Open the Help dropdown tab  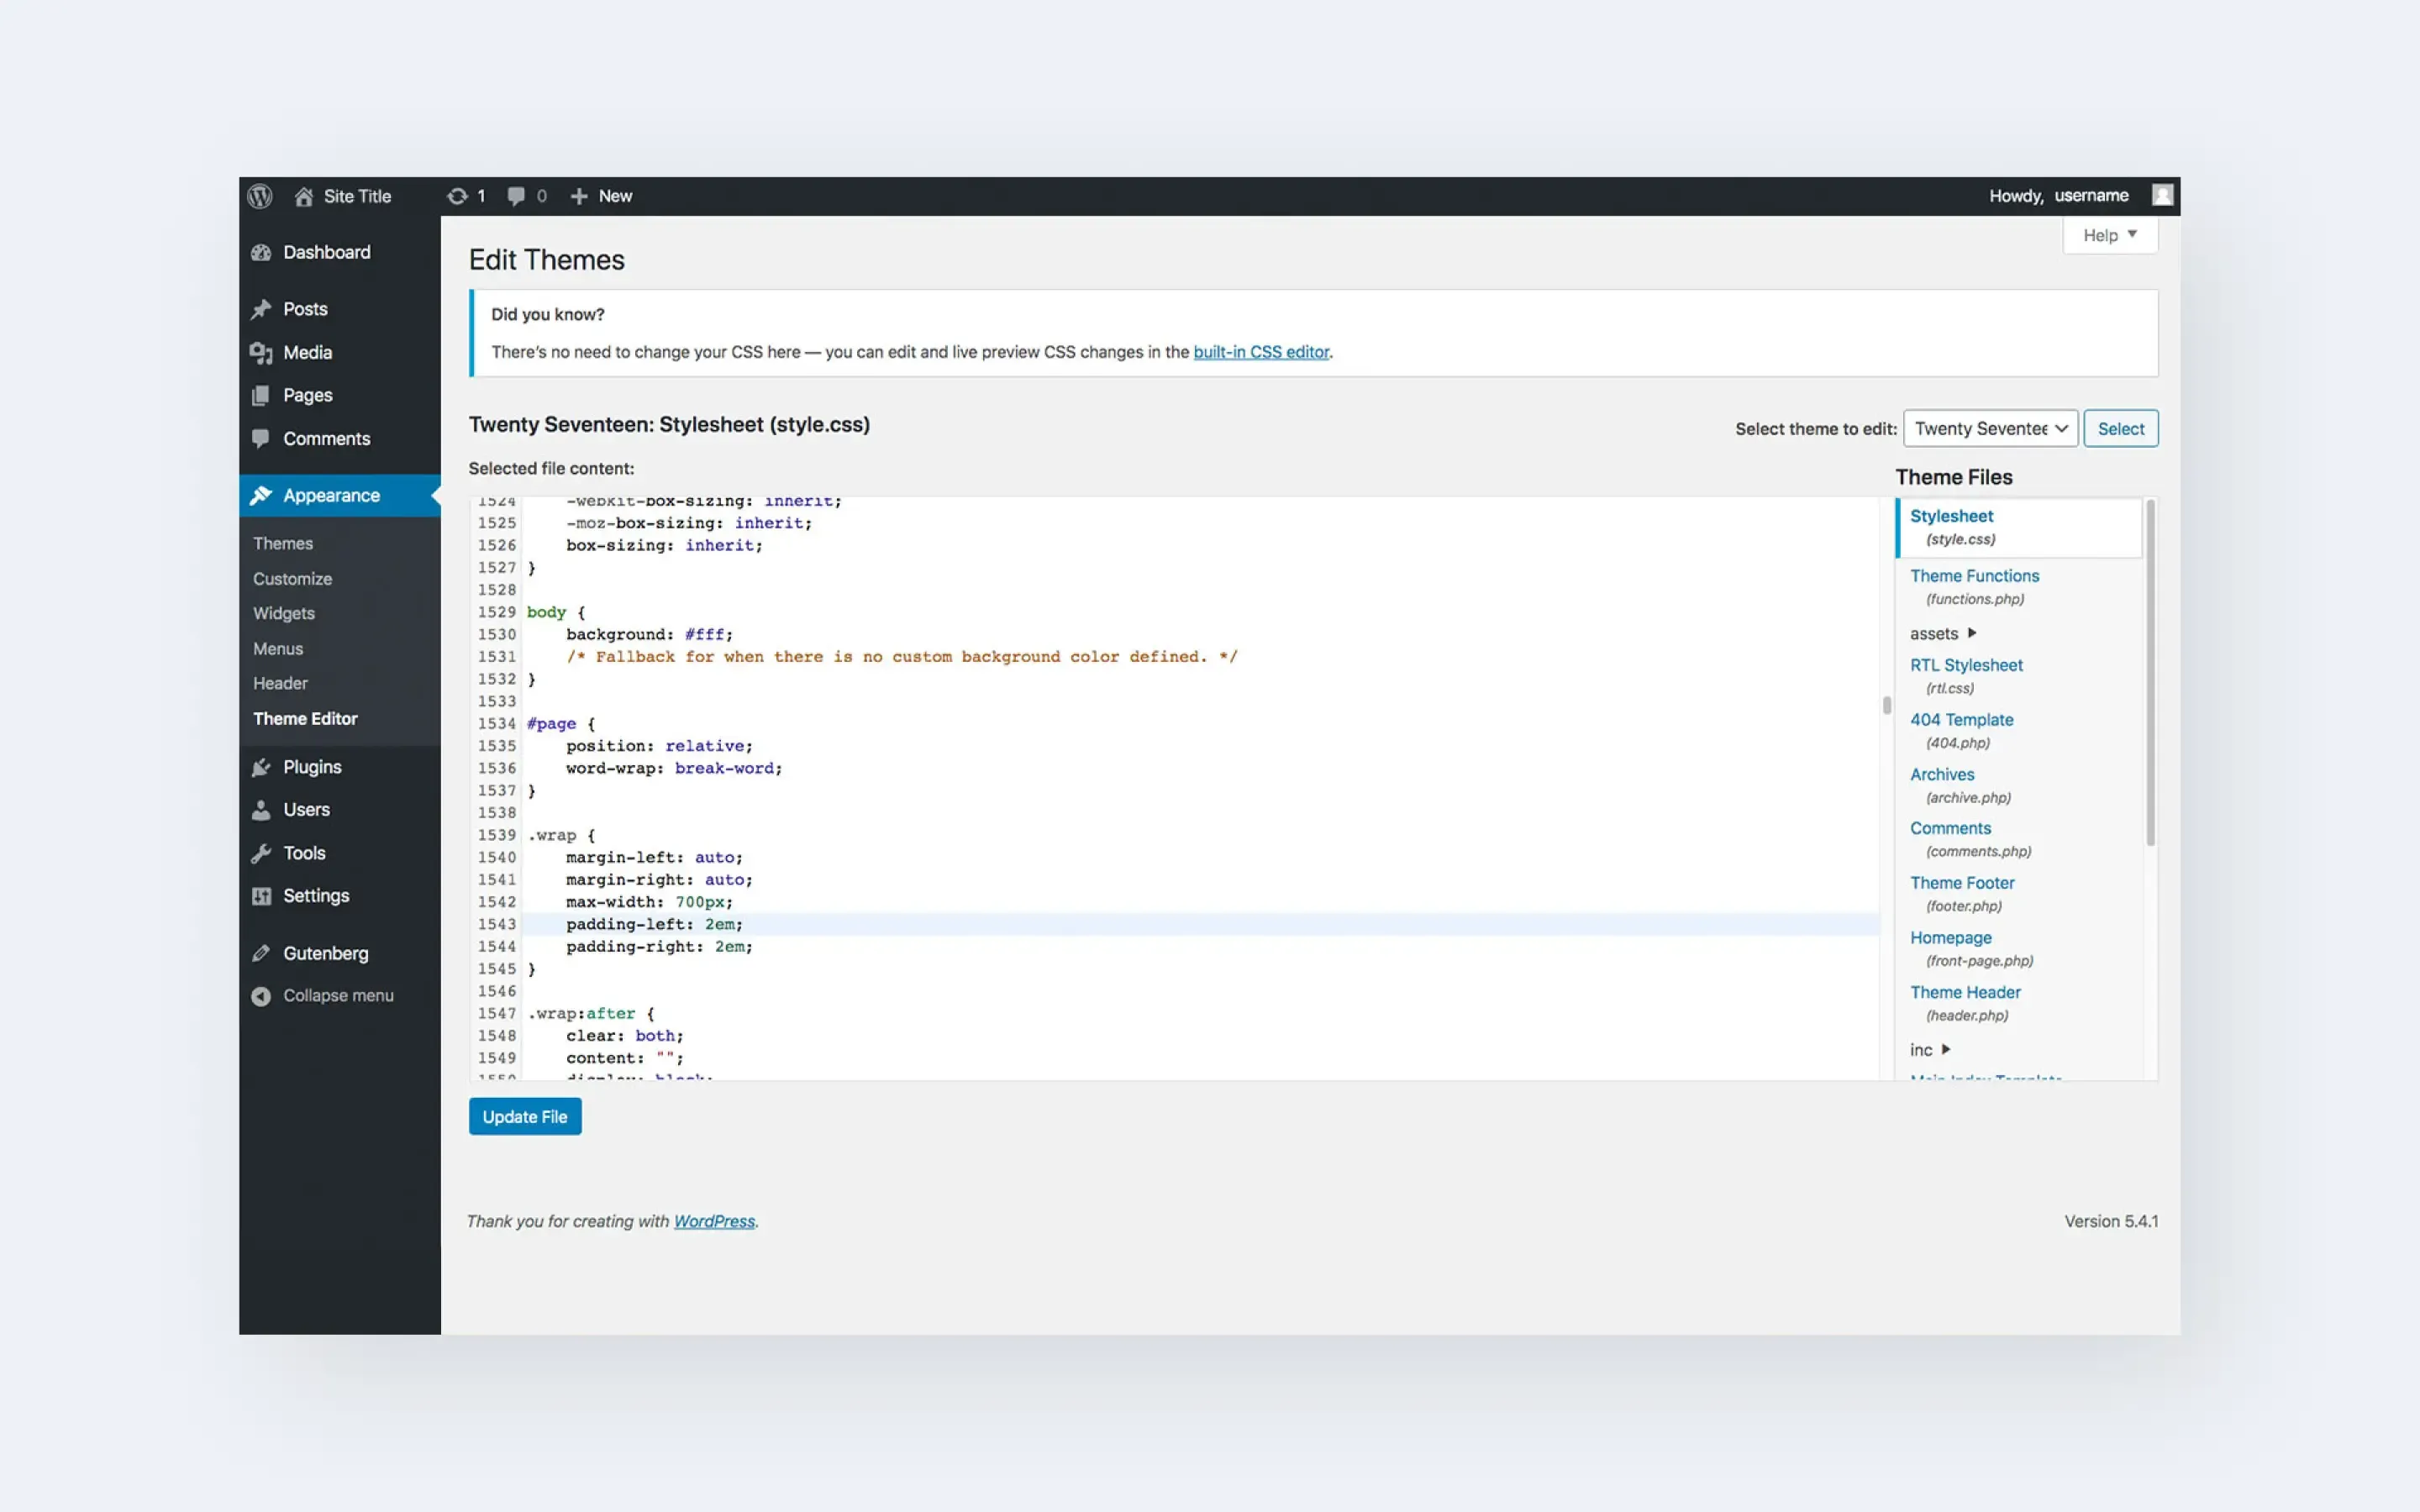tap(2109, 235)
